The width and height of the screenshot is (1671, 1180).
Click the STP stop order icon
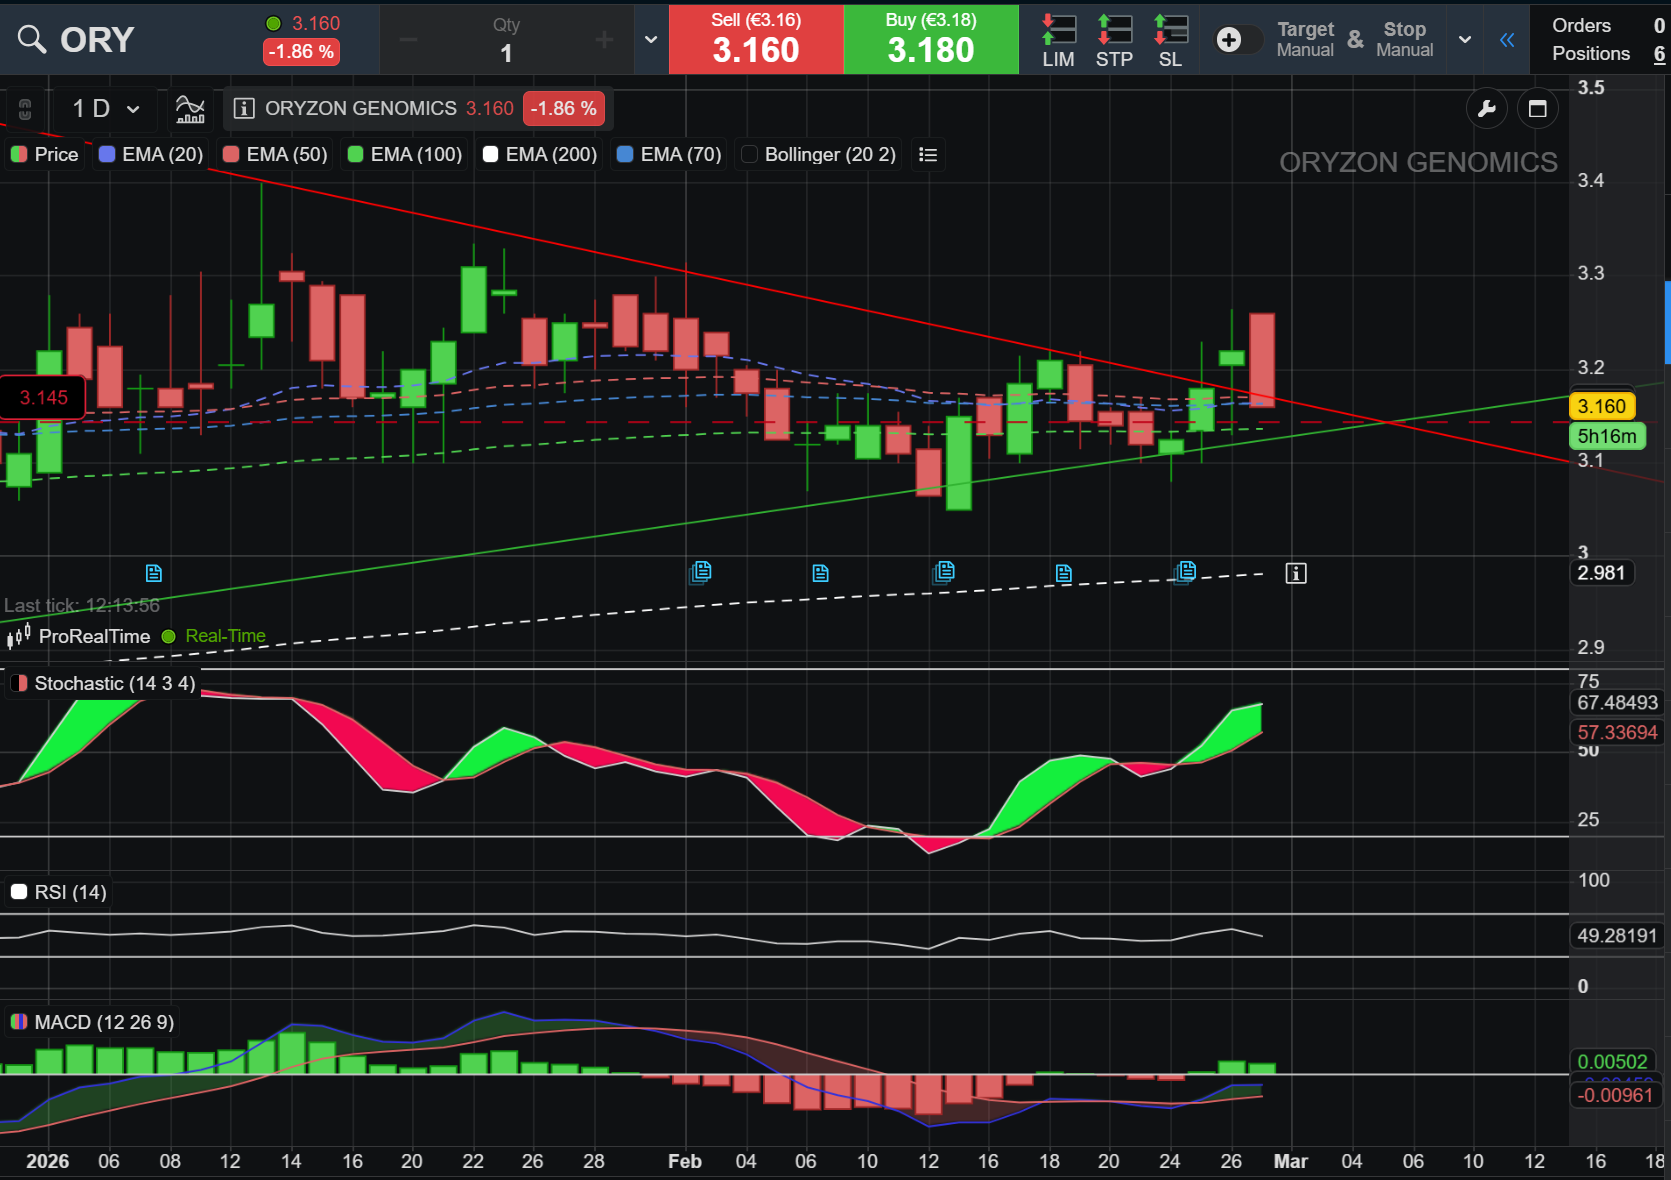(1114, 40)
